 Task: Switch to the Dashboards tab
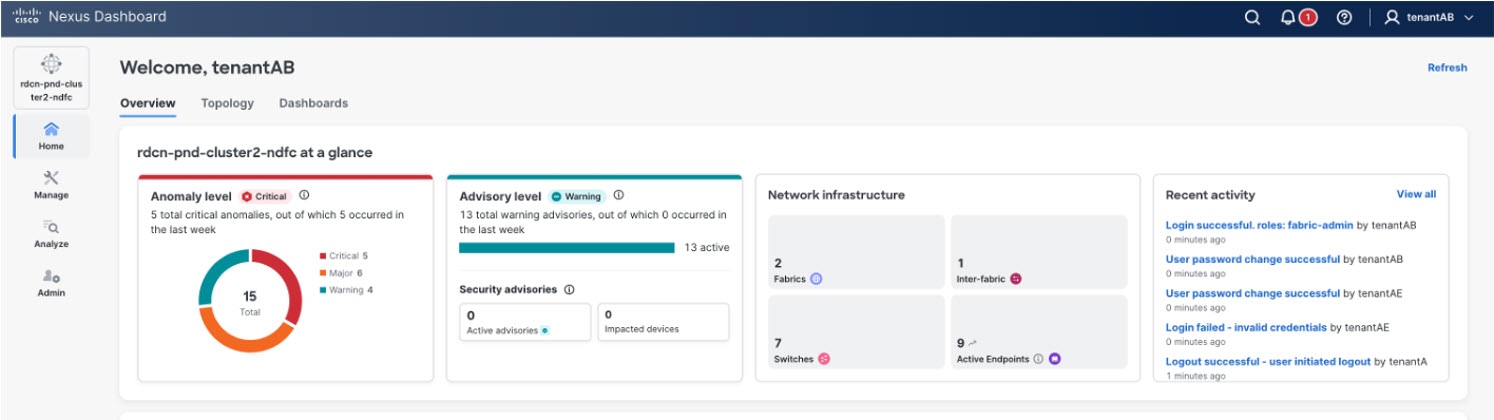pos(313,103)
